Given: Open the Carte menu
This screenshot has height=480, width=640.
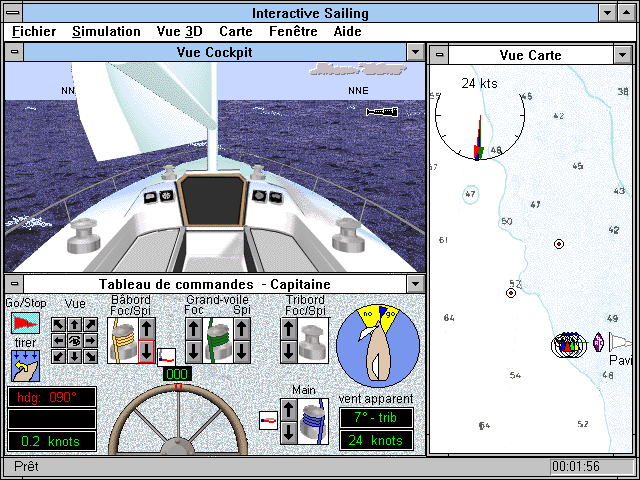Looking at the screenshot, I should 236,31.
